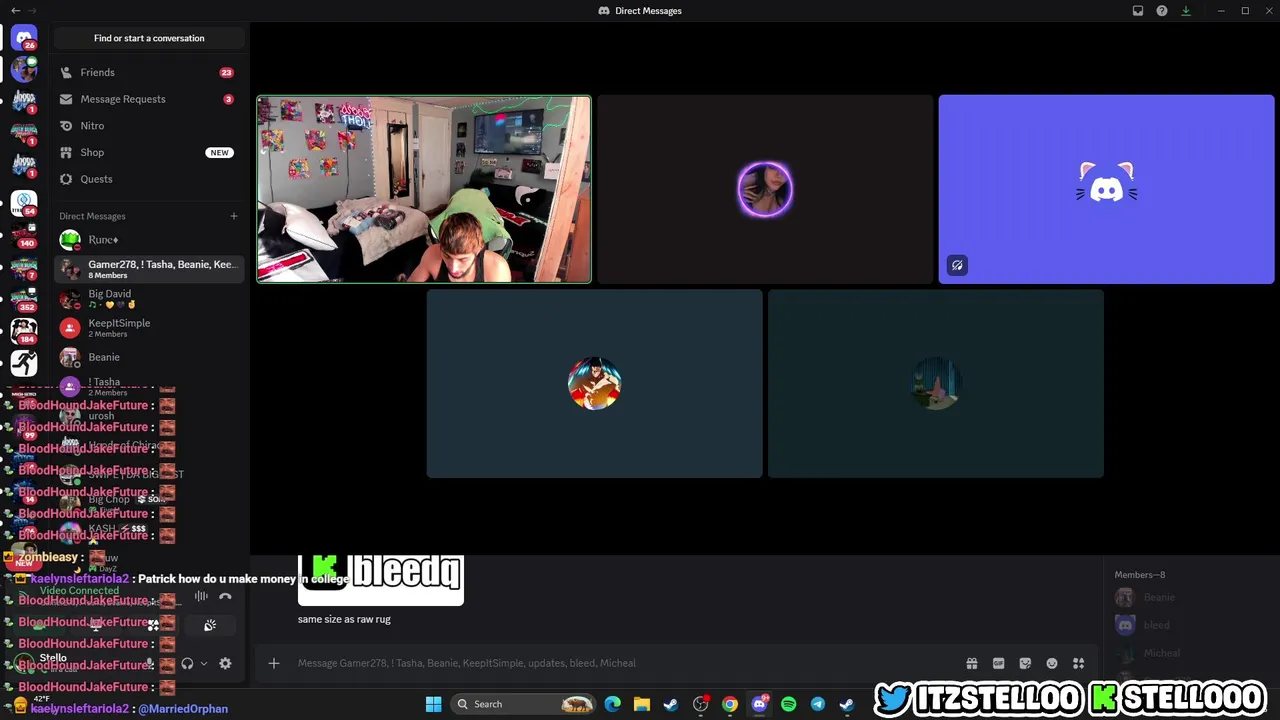The width and height of the screenshot is (1280, 720).
Task: Open Windows Start menu
Action: coord(433,704)
